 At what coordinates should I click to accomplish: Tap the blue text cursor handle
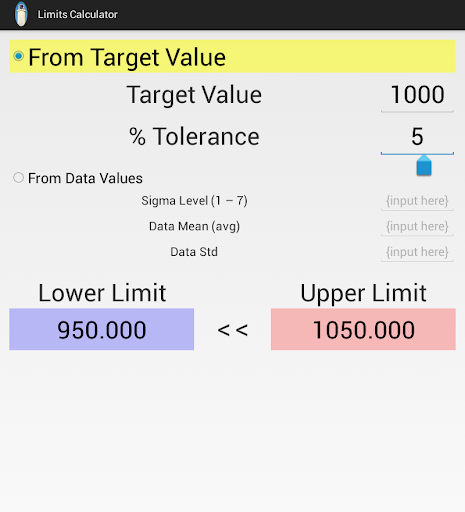(x=424, y=165)
